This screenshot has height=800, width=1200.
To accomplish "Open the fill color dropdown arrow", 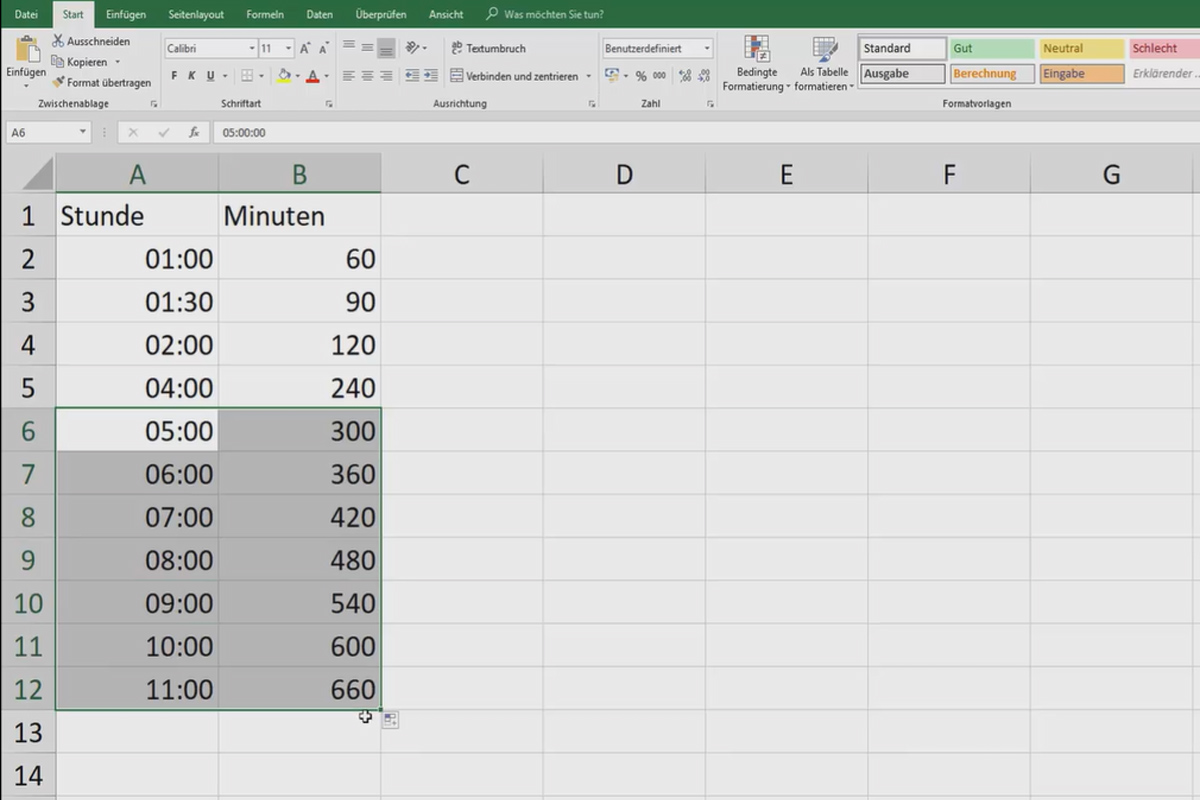I will click(x=297, y=76).
